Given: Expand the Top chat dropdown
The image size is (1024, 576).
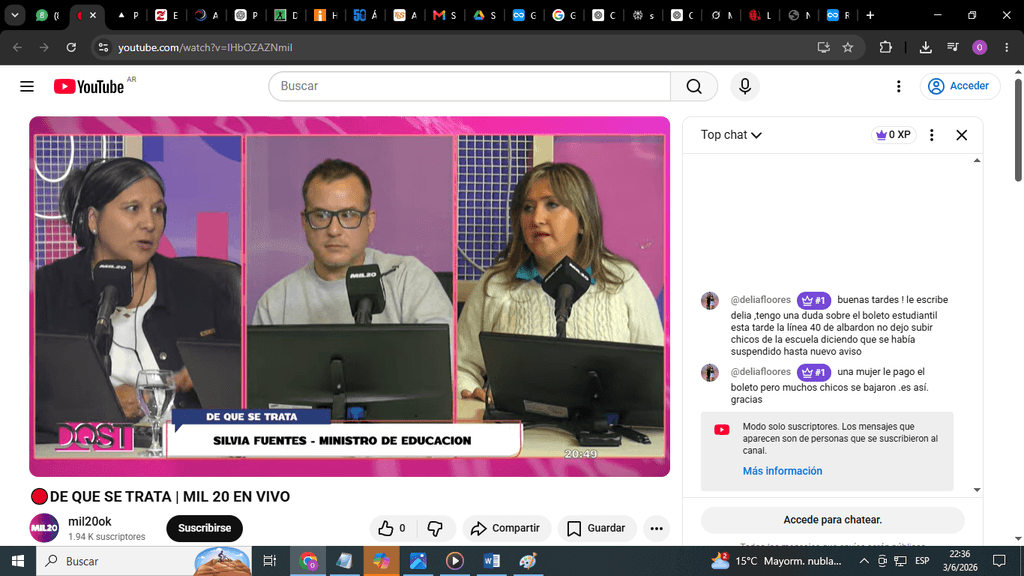Looking at the screenshot, I should click(731, 135).
